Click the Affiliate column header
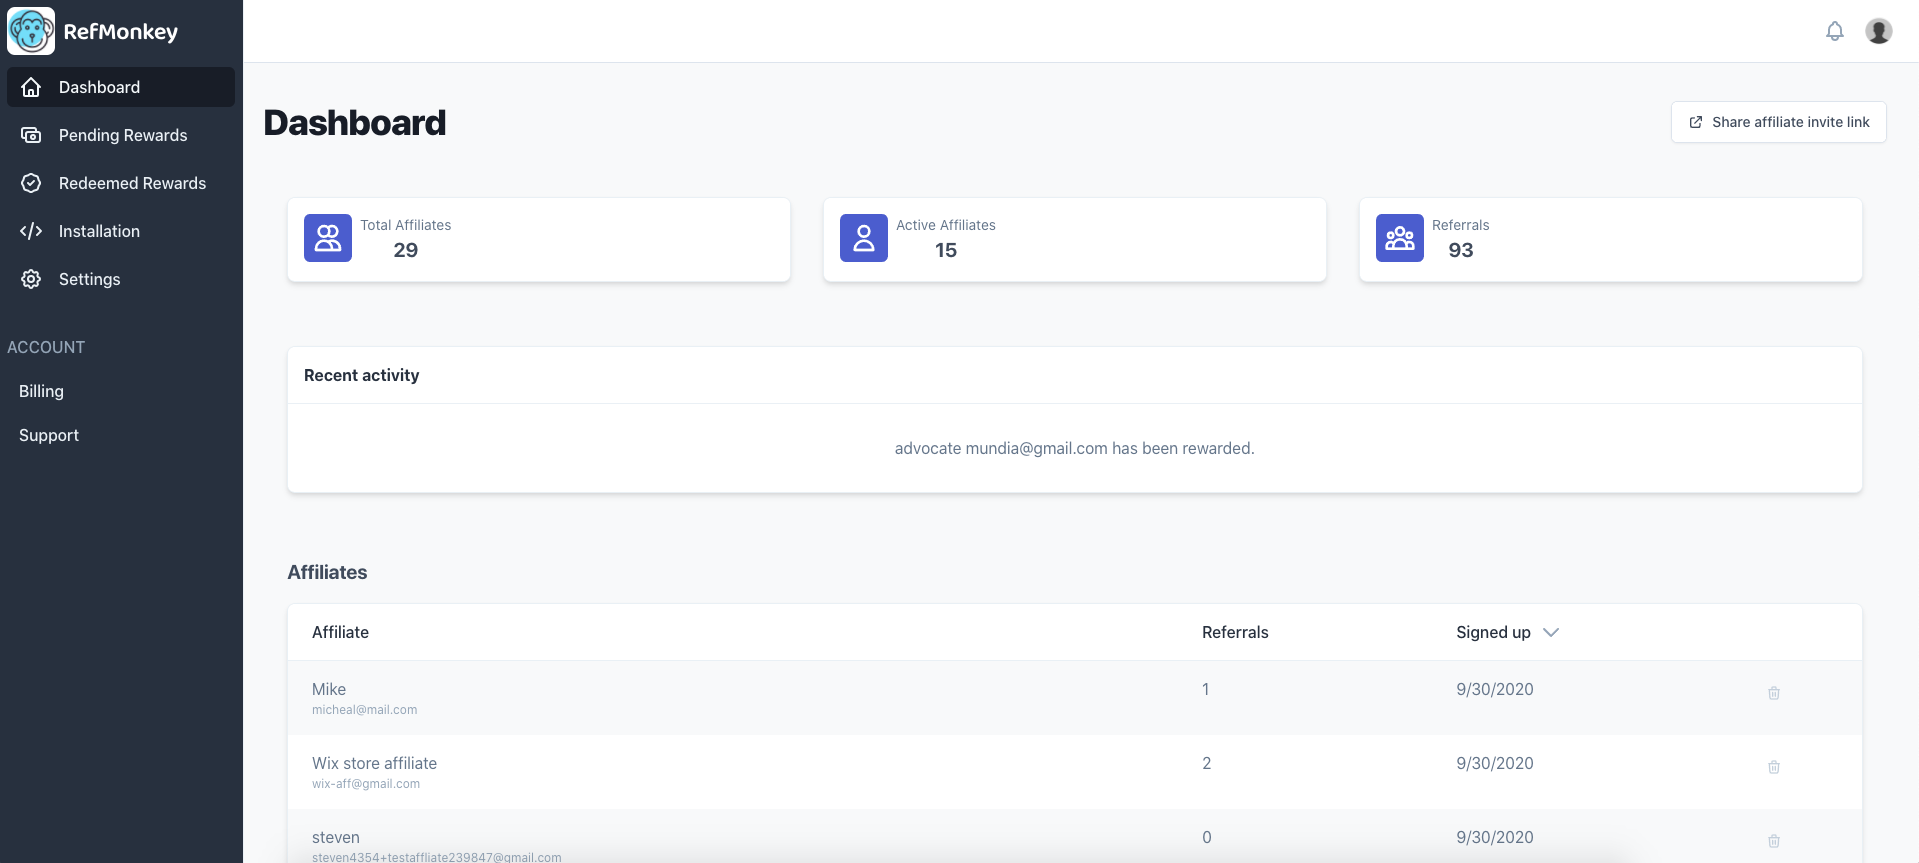This screenshot has width=1919, height=863. [x=340, y=632]
